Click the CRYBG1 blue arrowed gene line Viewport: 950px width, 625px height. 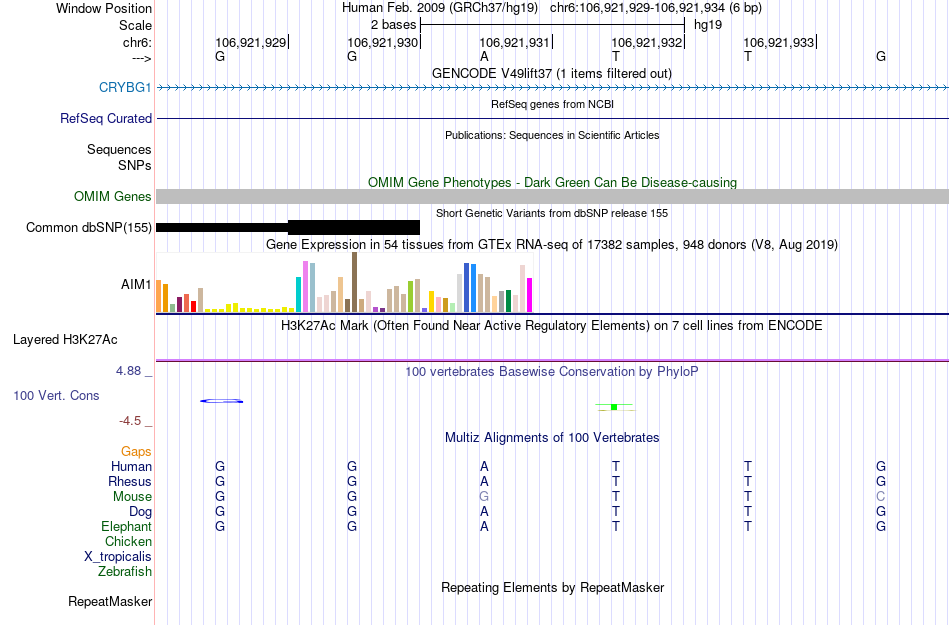point(552,88)
